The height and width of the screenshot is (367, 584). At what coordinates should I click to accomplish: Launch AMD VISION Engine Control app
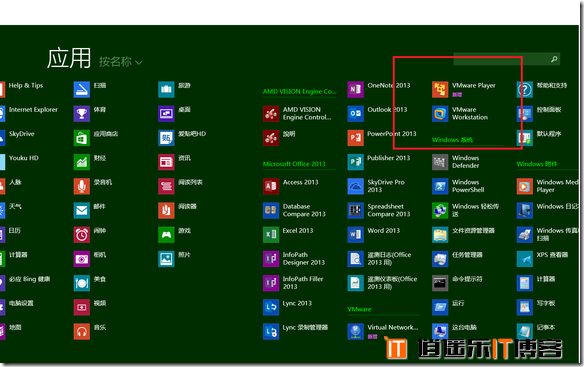[x=297, y=114]
